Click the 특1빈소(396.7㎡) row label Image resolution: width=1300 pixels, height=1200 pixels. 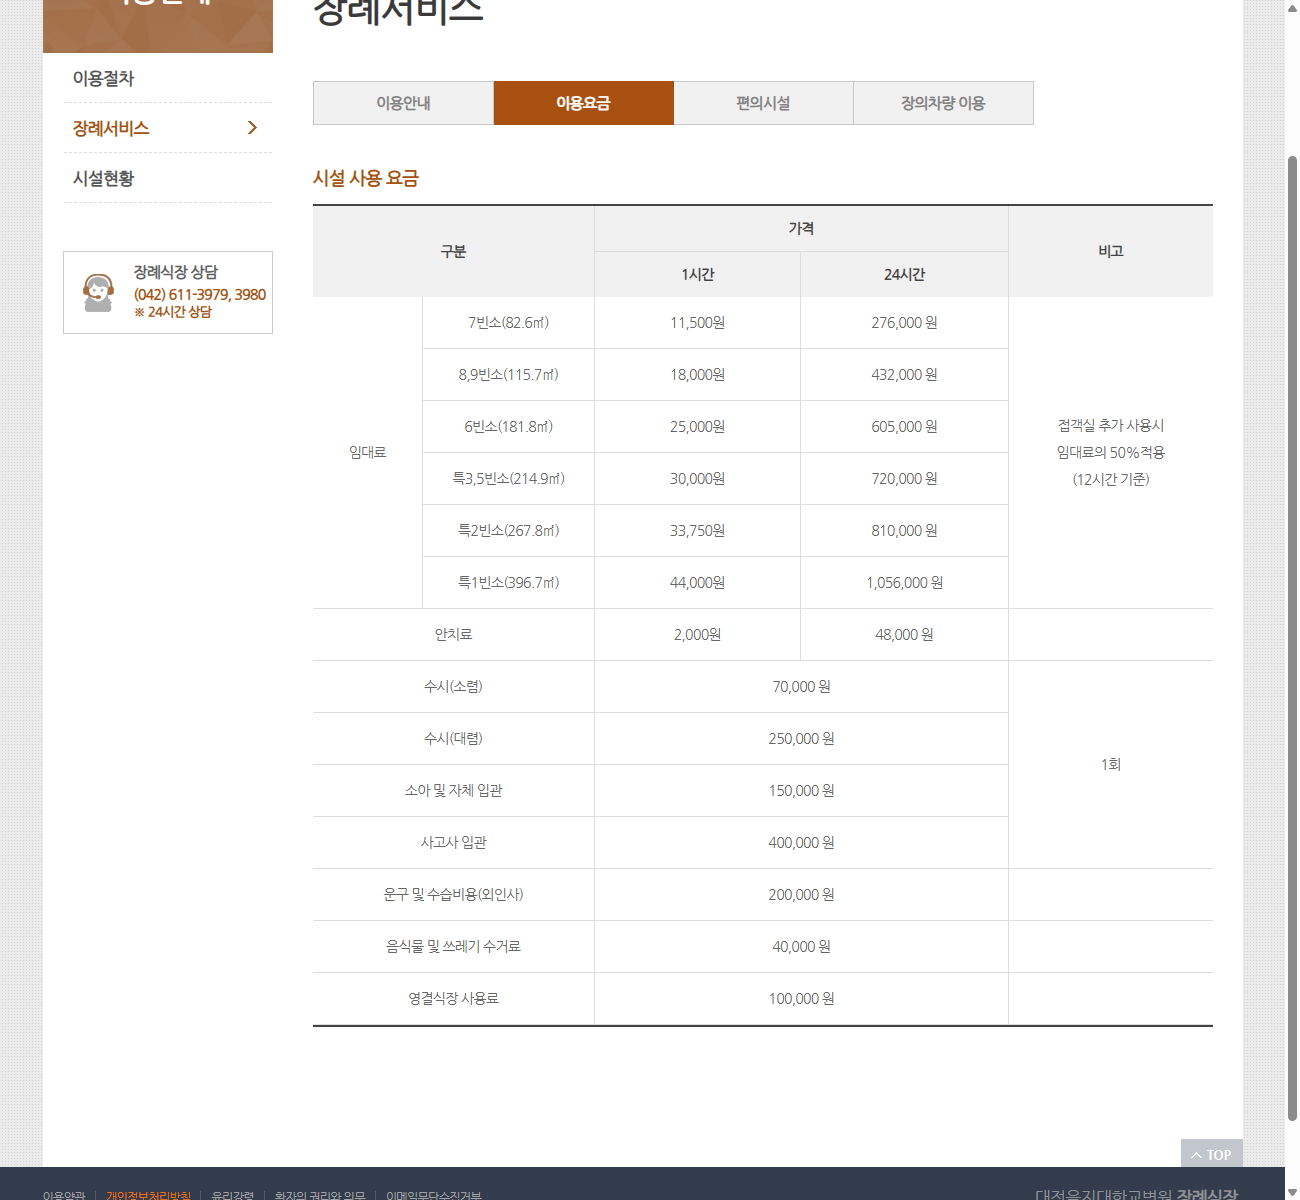coord(508,582)
